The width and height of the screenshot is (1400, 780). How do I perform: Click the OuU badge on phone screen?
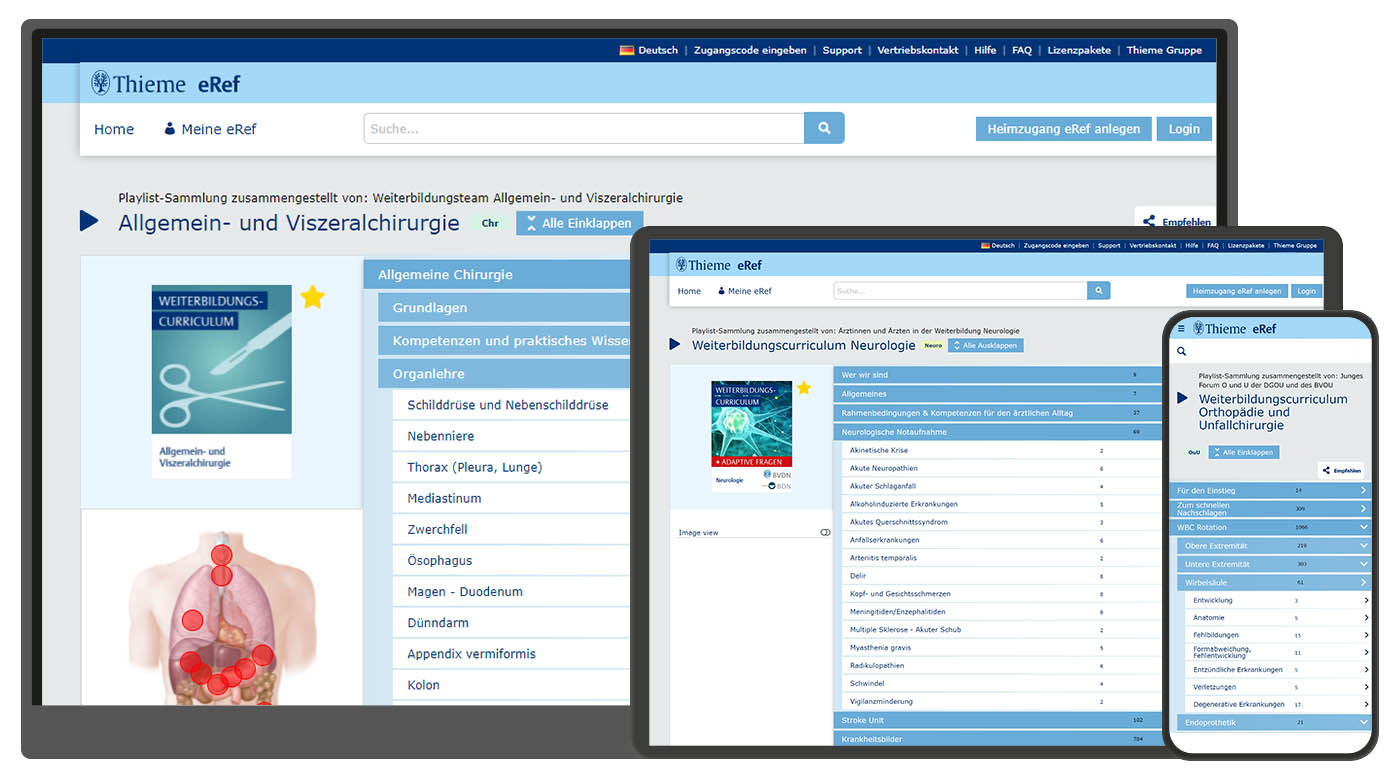coord(1194,452)
